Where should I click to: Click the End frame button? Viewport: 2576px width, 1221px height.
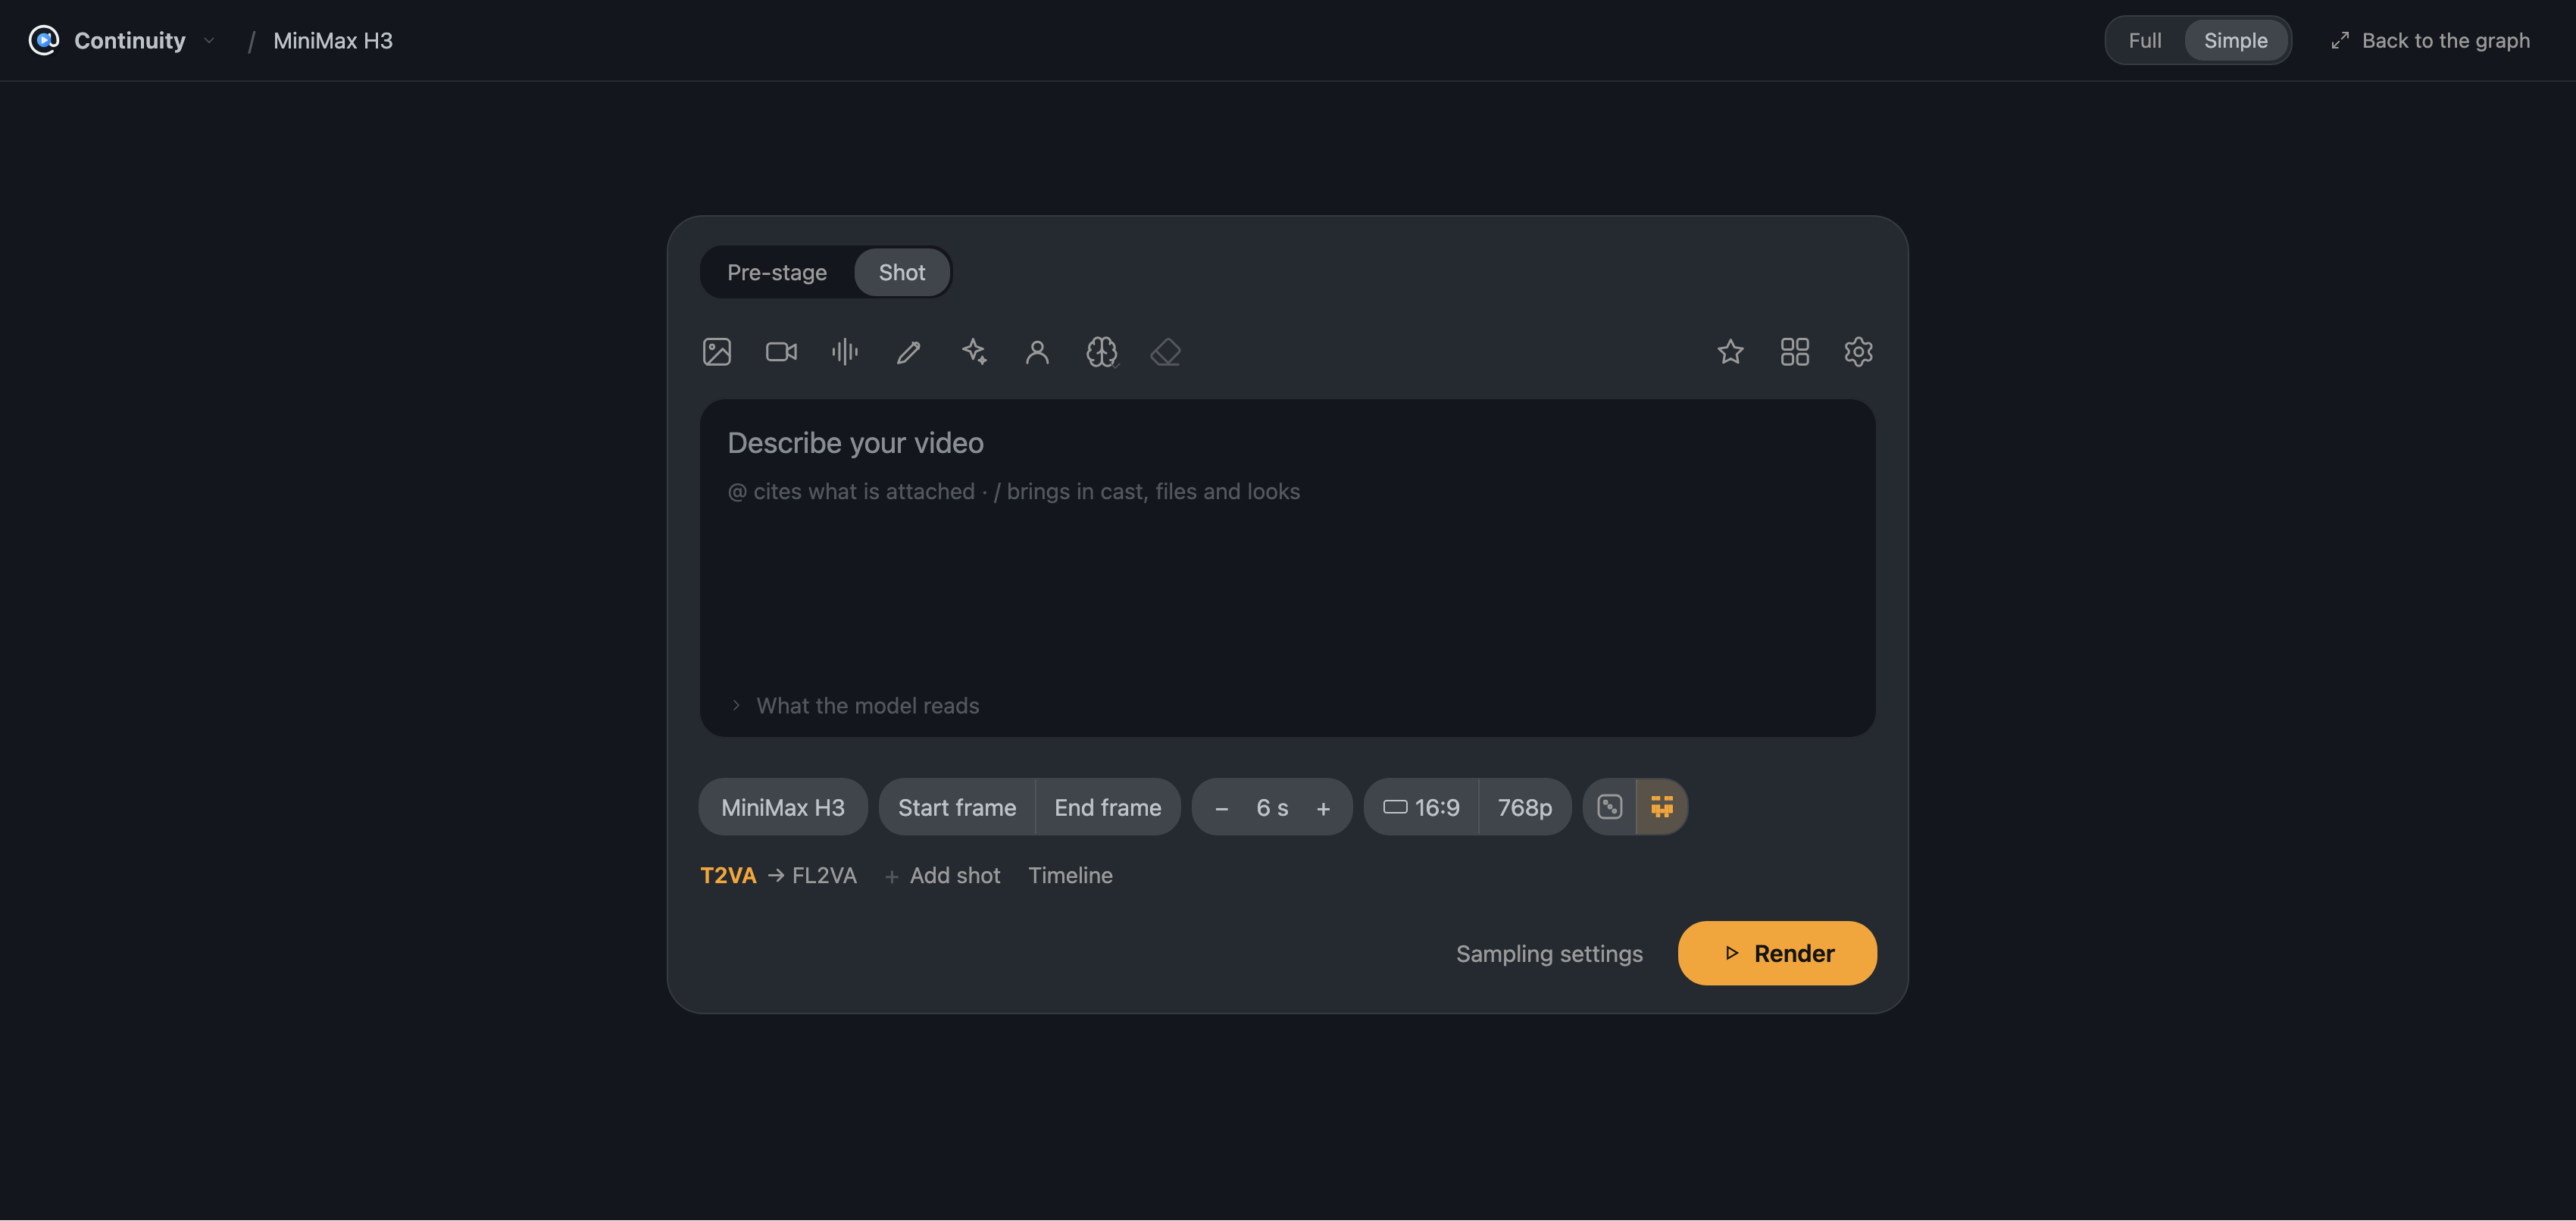pos(1108,807)
